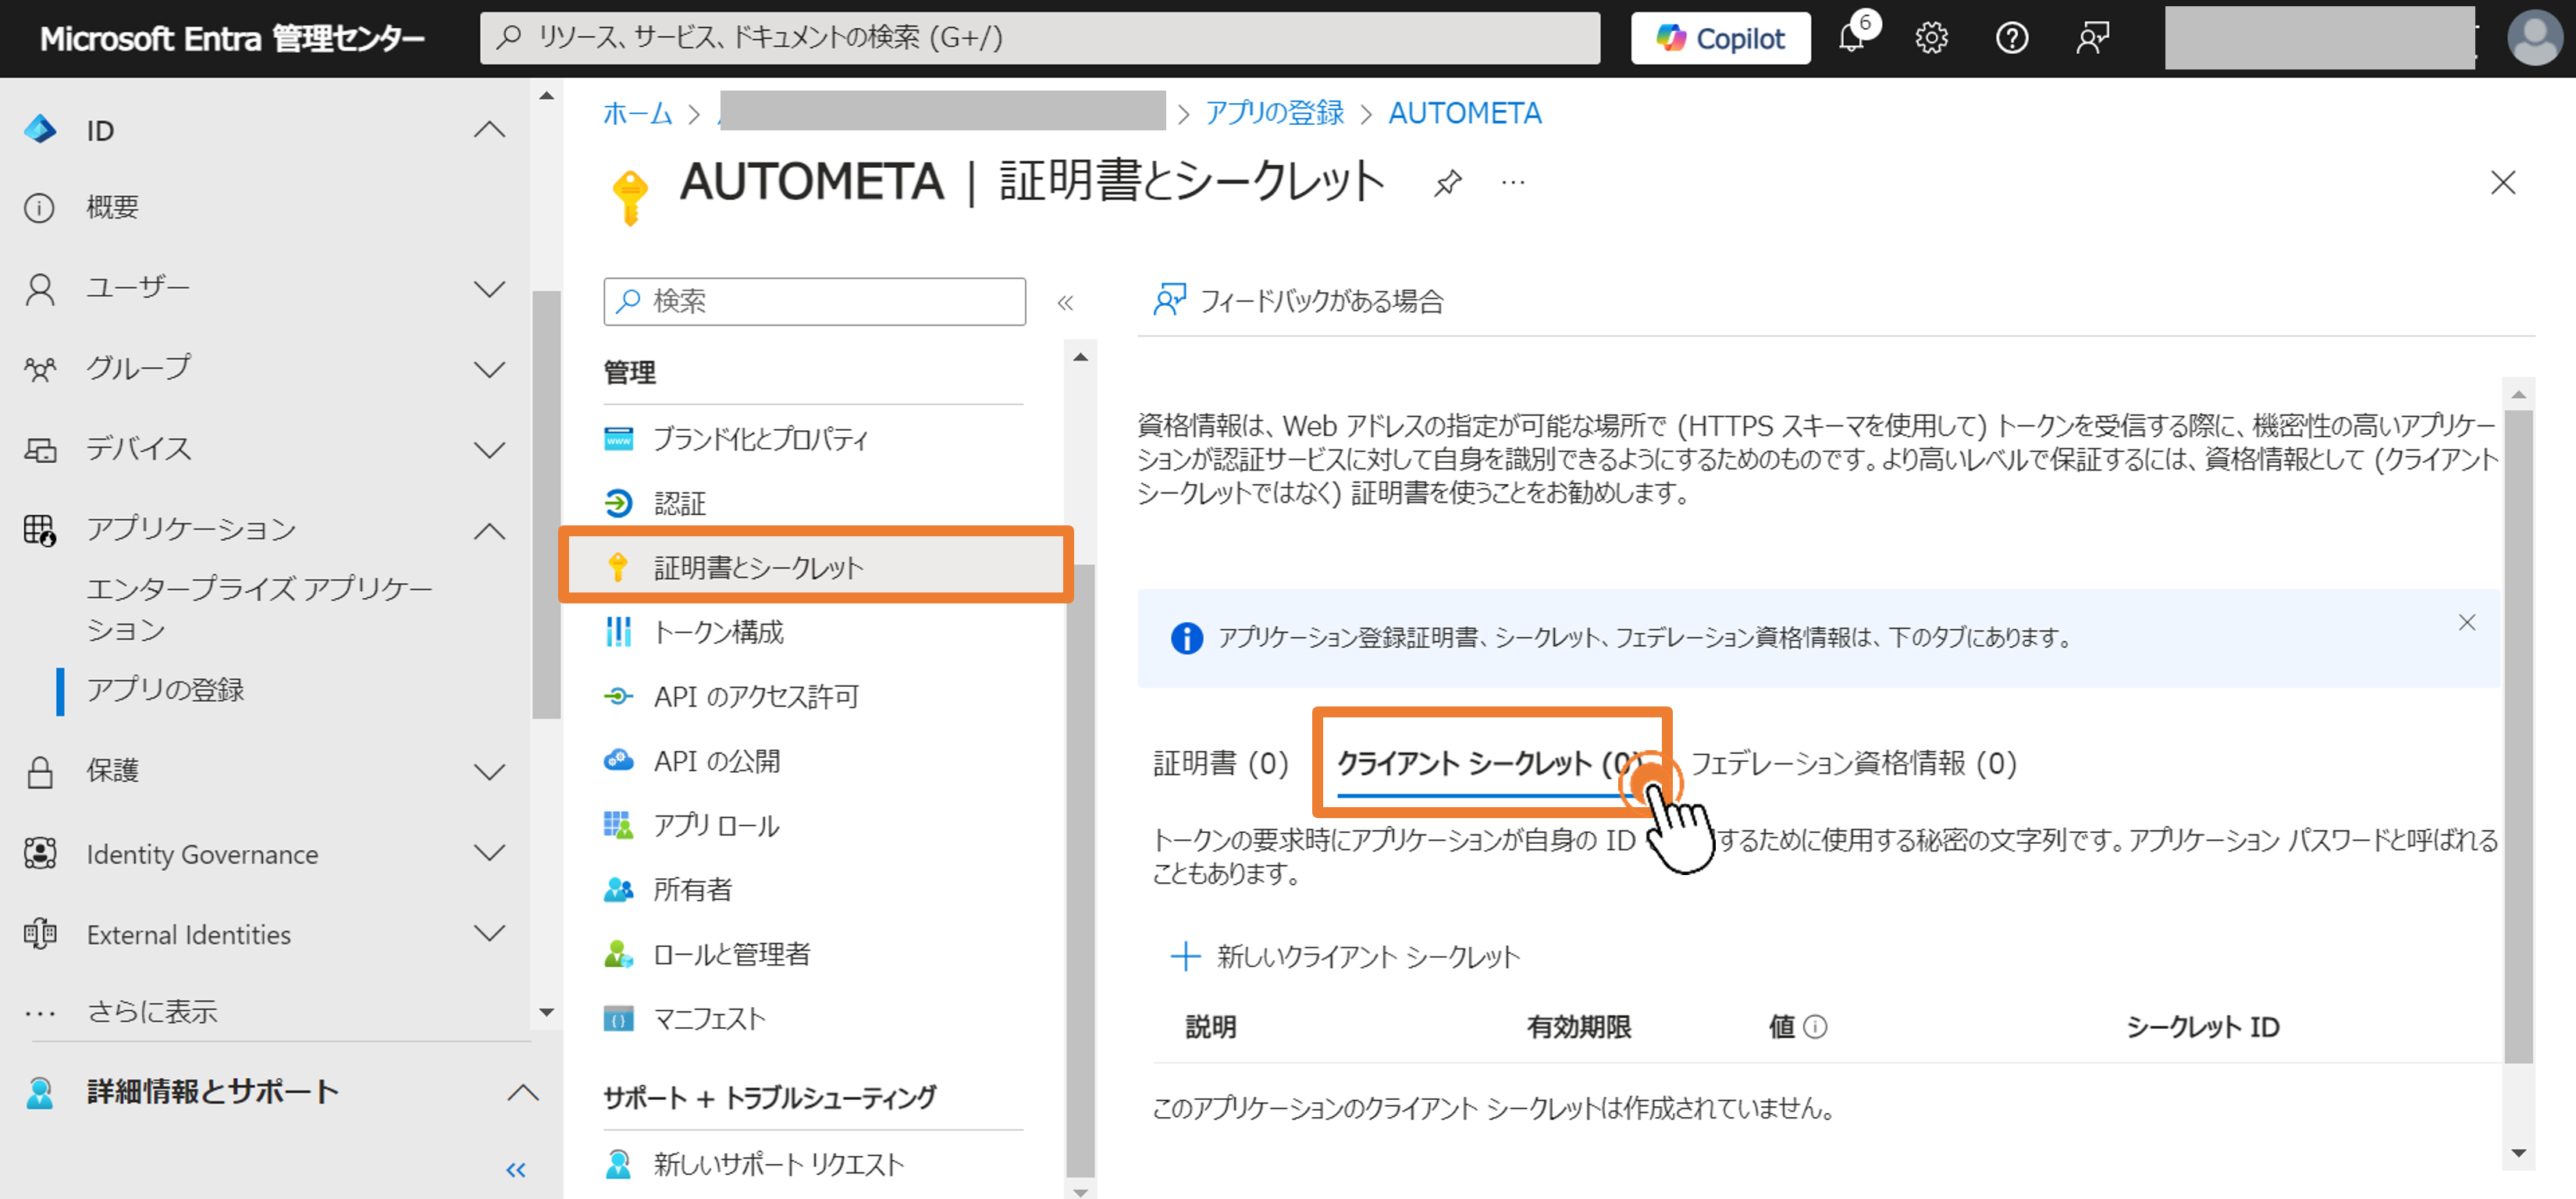The height and width of the screenshot is (1199, 2576).
Task: Click フィードバックがある場合 button
Action: pos(1299,301)
